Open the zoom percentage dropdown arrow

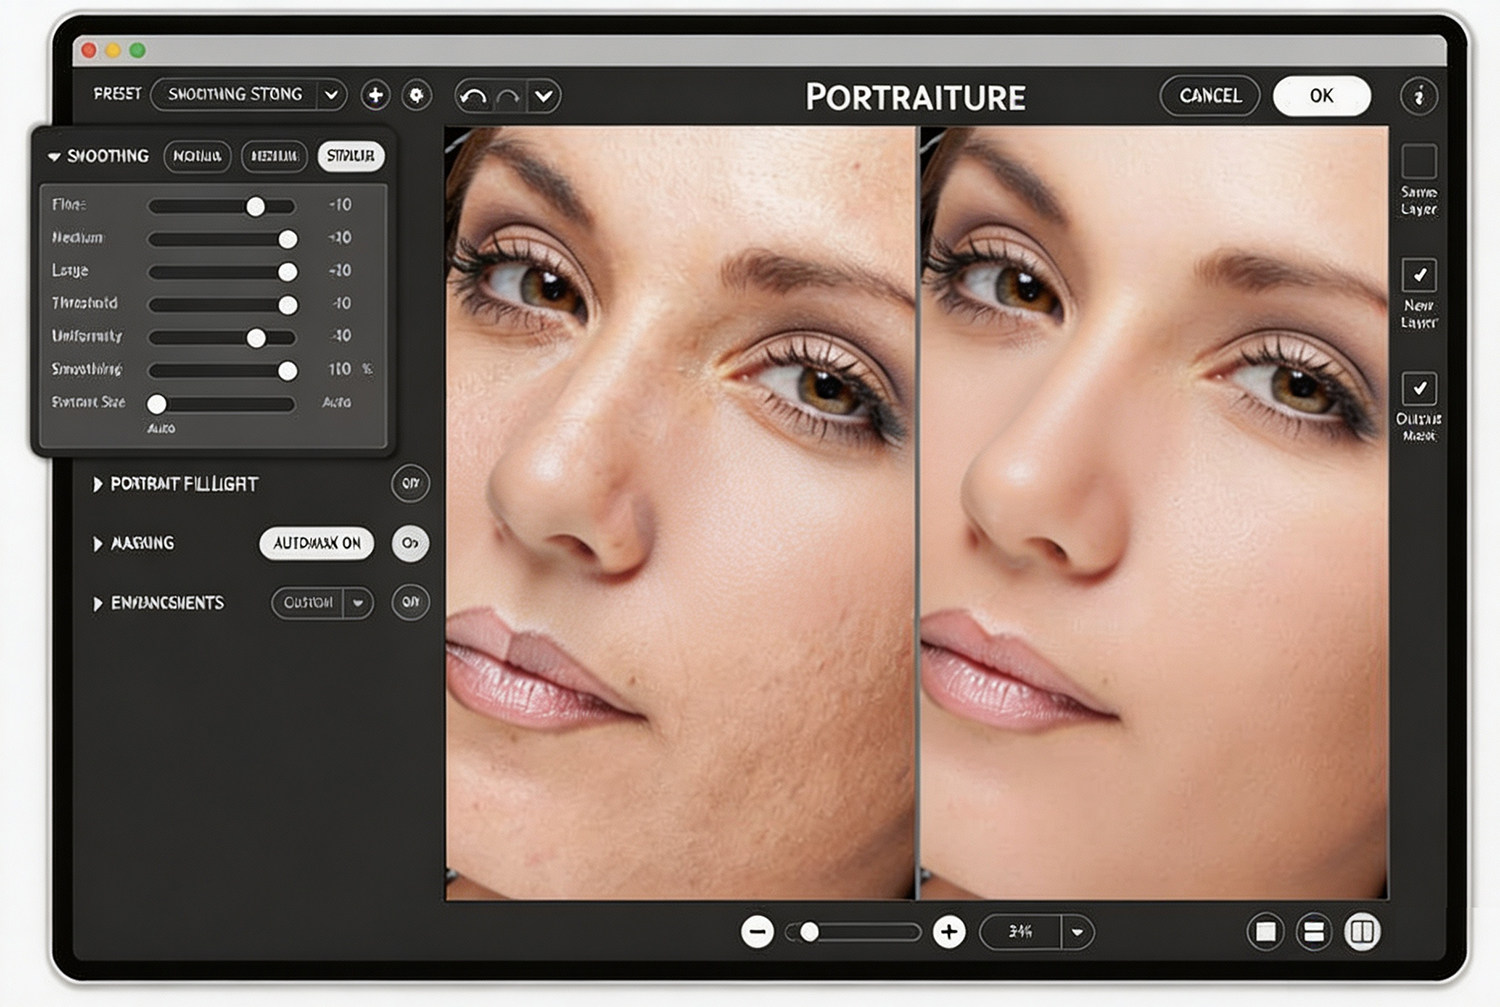coord(1077,932)
